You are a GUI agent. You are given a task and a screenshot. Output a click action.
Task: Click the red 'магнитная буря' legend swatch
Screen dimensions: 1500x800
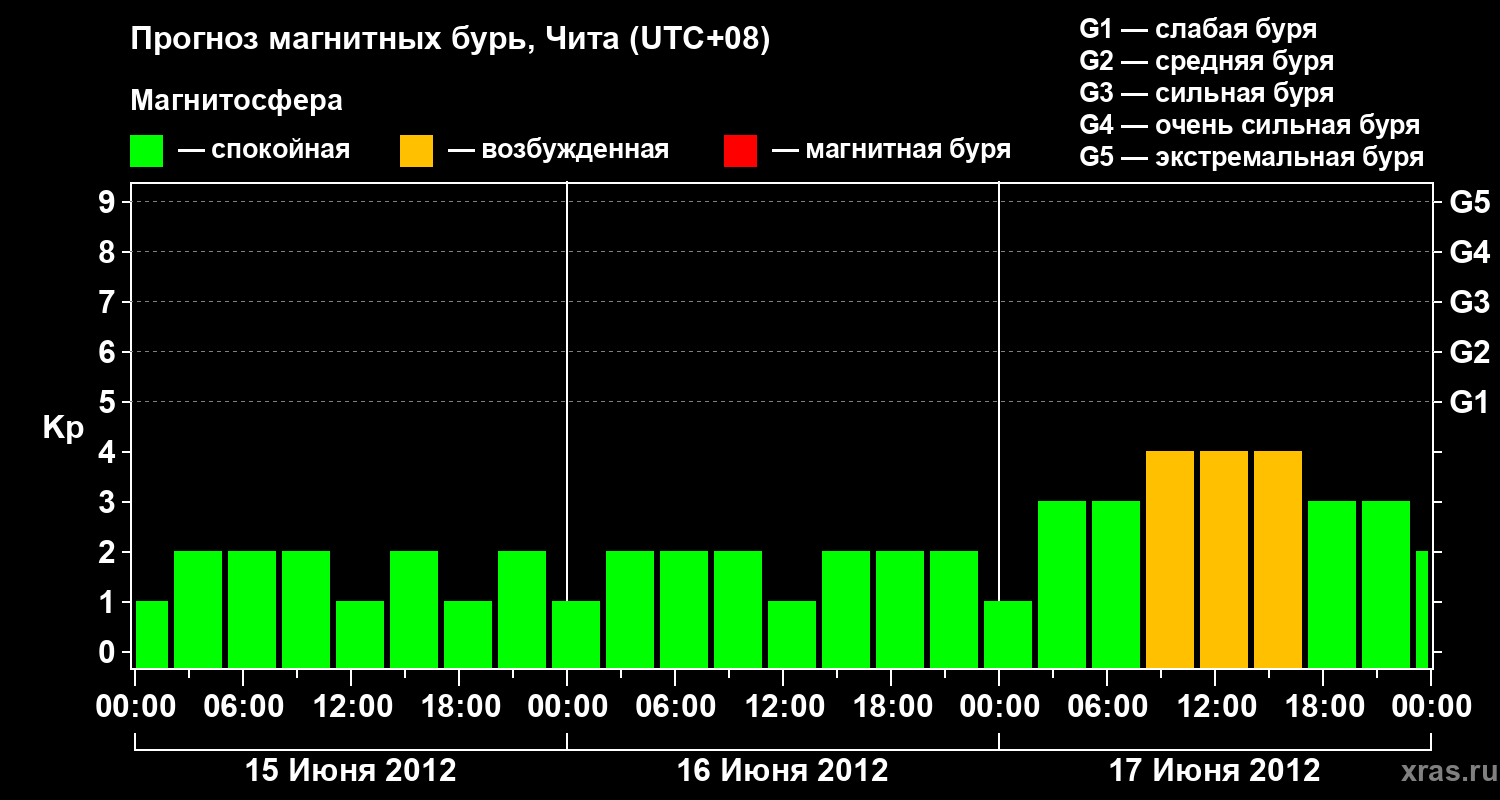(740, 151)
